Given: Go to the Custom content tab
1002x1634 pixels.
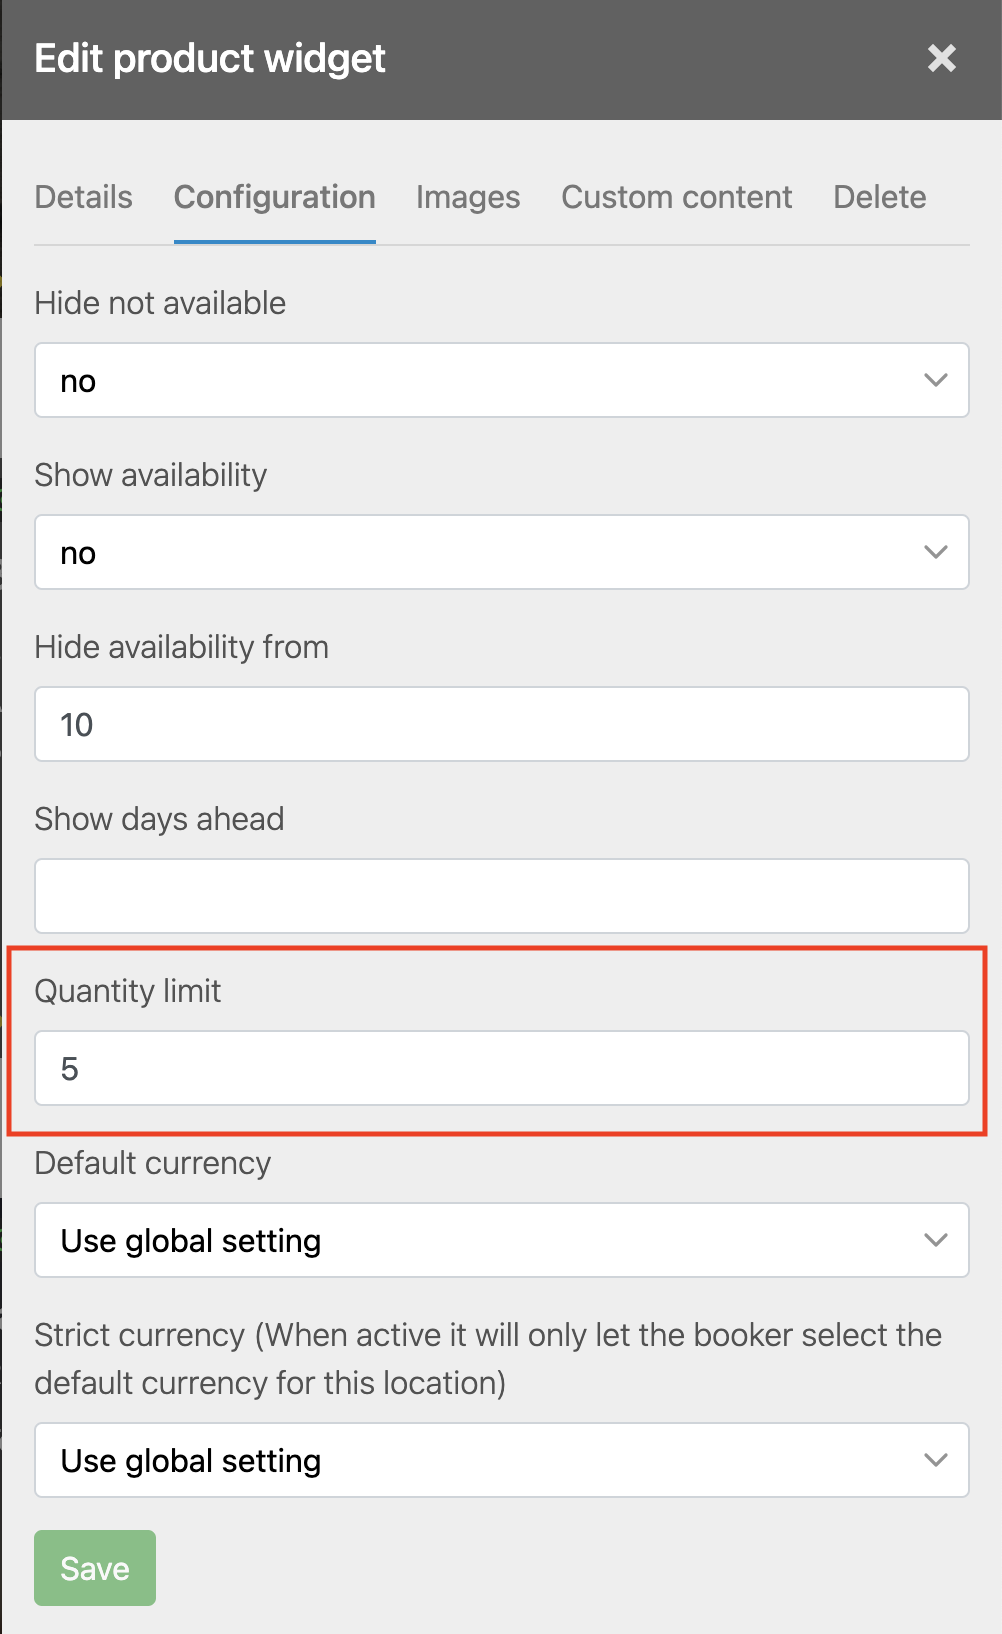Looking at the screenshot, I should click(677, 197).
